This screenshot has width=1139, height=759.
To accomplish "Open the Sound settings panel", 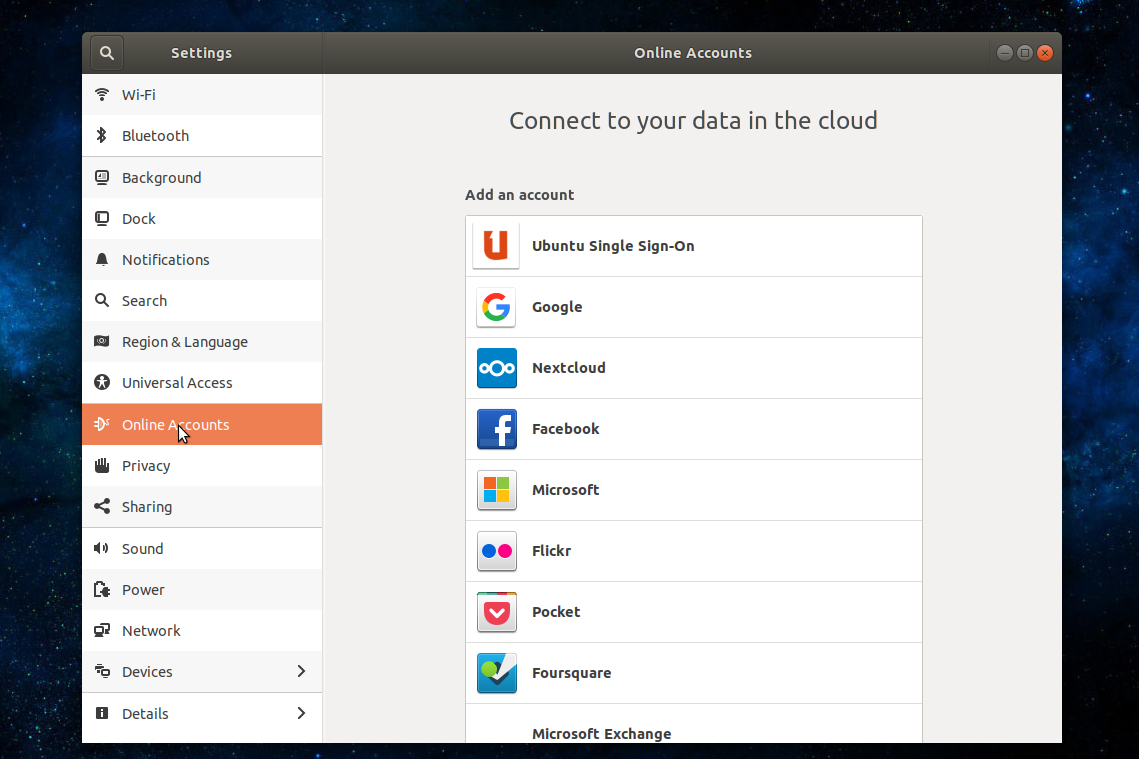I will click(x=202, y=548).
